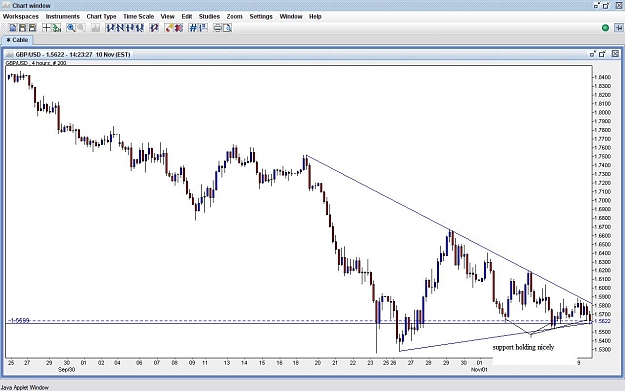Screen dimensions: 625x391
Task: Click the 'Java Applet Window' status text
Action: 25,387
